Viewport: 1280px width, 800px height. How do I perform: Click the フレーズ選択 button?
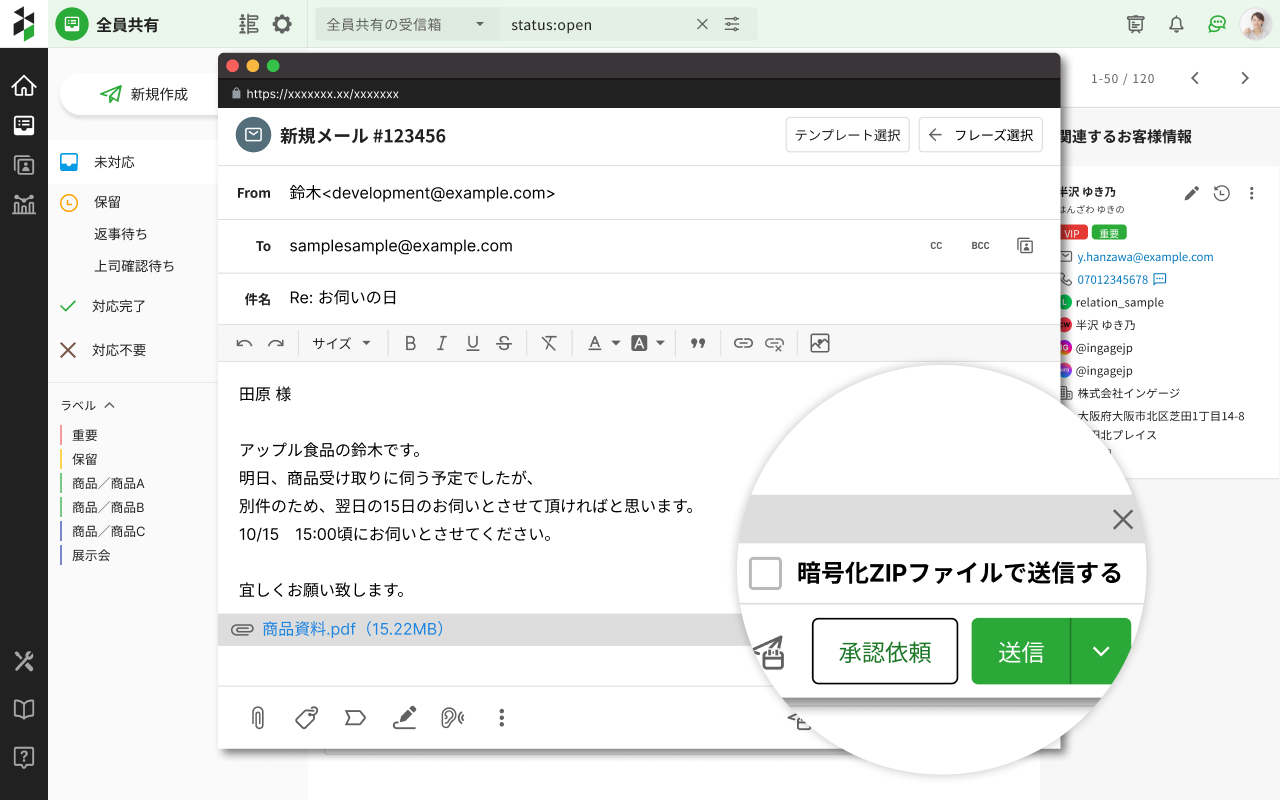point(980,135)
